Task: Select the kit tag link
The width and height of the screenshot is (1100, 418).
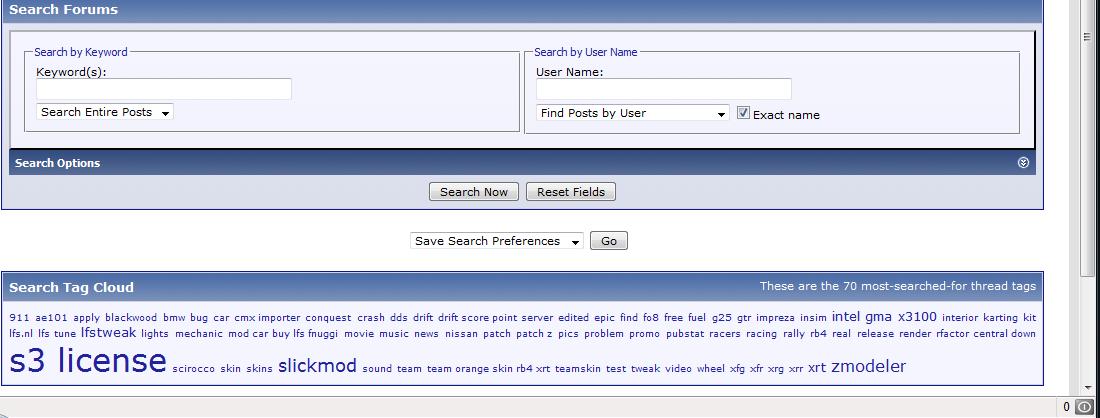Action: [x=1029, y=318]
